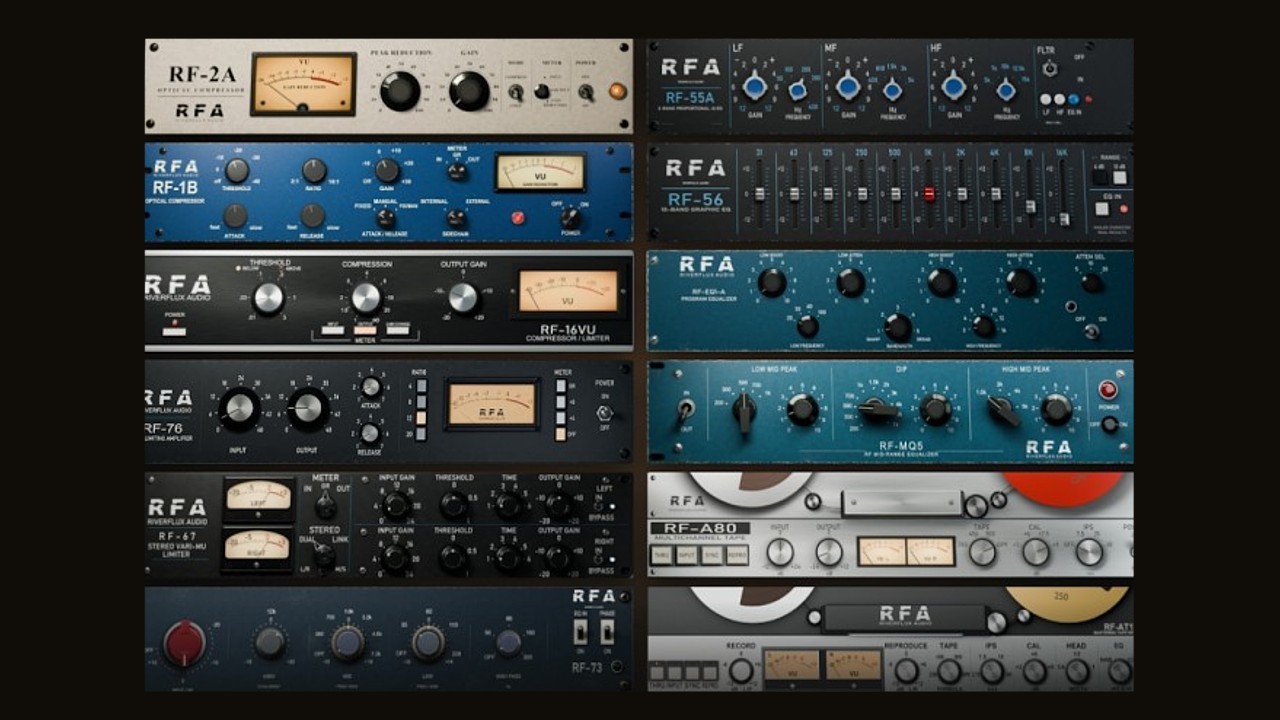Click the RF-1B Attack knob
Viewport: 1280px width, 720px height.
235,216
